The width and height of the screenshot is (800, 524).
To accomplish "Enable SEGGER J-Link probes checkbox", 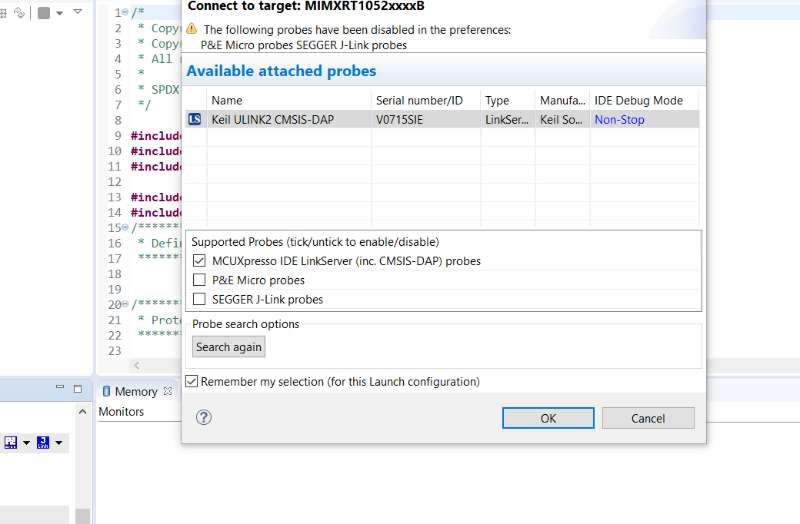I will tap(199, 299).
